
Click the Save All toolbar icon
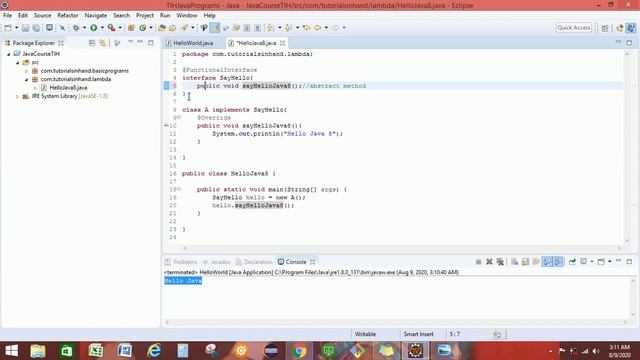36,28
